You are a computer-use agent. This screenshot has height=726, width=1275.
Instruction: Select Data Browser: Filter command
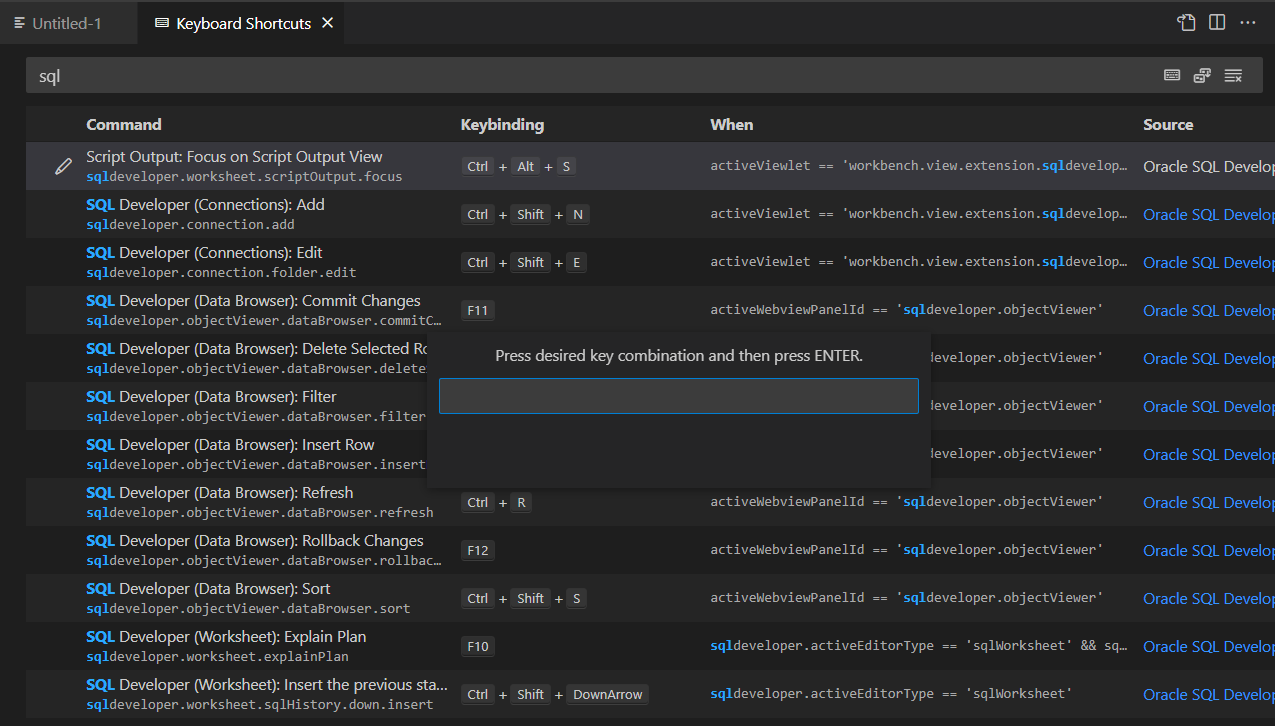211,396
